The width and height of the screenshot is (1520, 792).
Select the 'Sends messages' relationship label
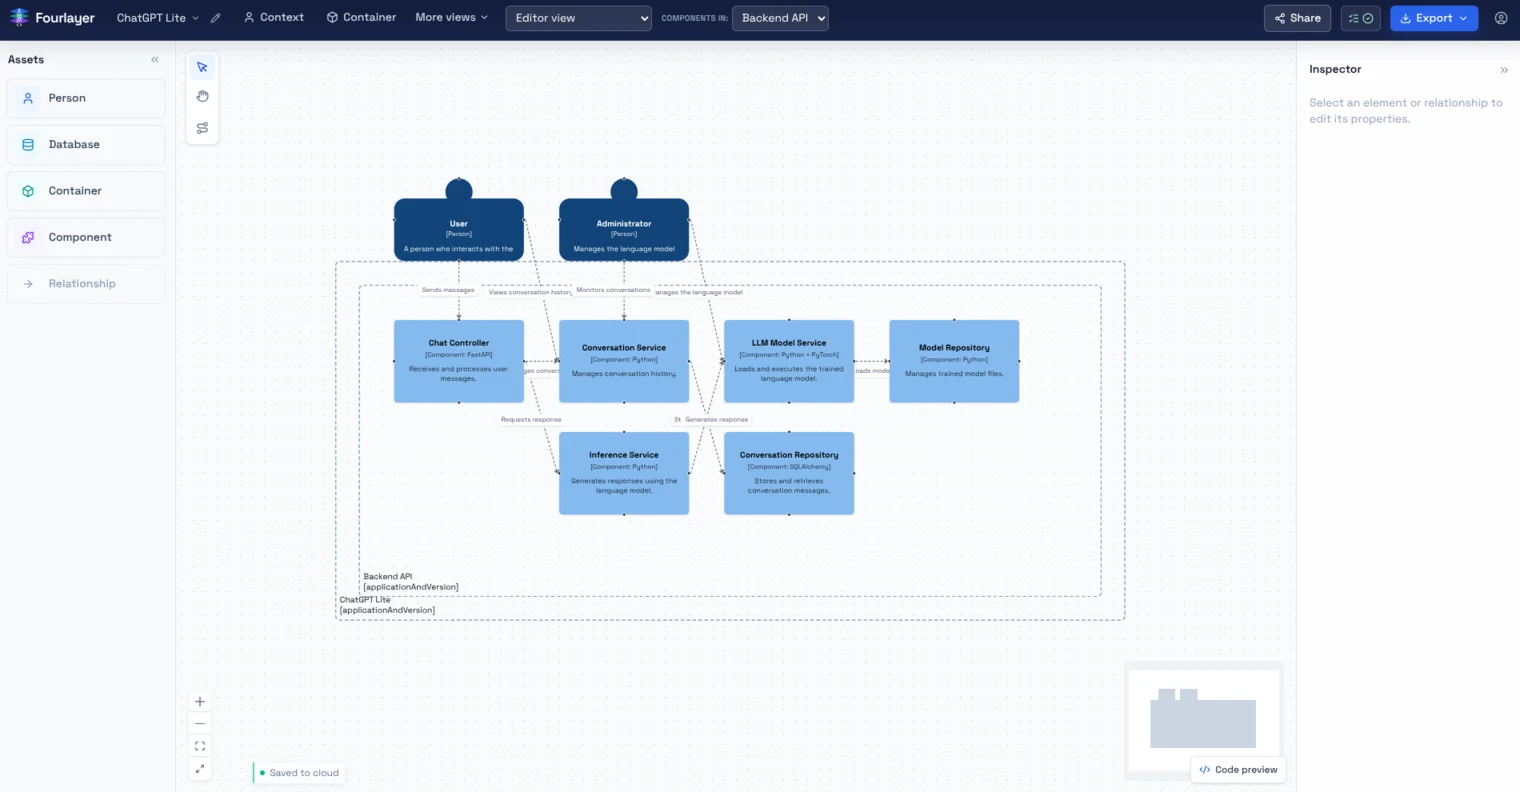(x=448, y=290)
